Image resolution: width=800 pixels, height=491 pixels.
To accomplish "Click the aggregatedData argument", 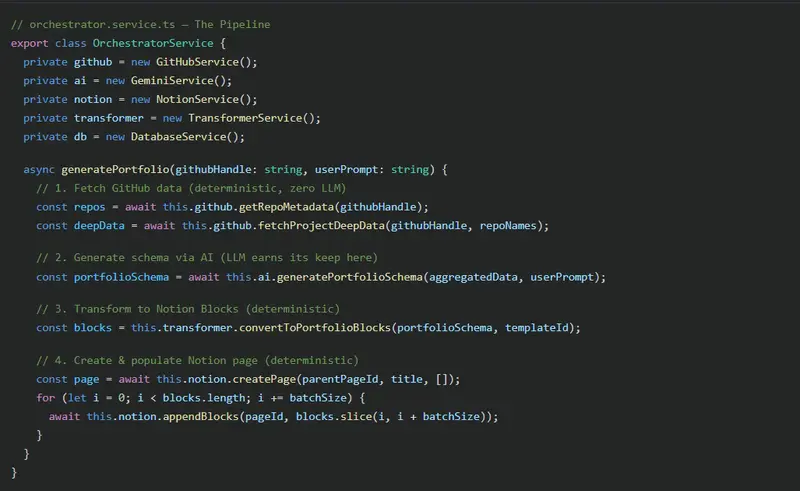I will tap(473, 277).
